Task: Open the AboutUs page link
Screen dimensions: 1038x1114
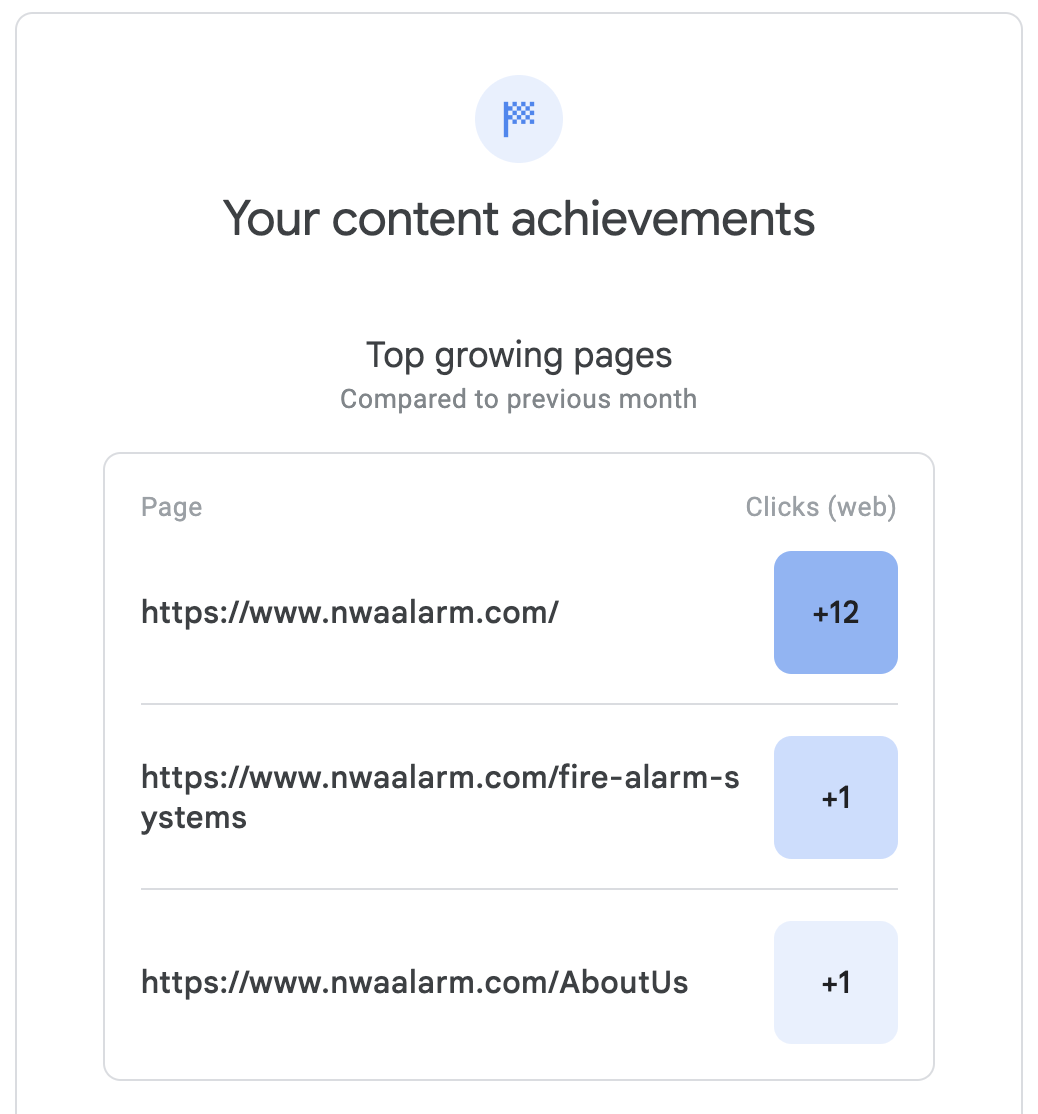Action: [414, 982]
